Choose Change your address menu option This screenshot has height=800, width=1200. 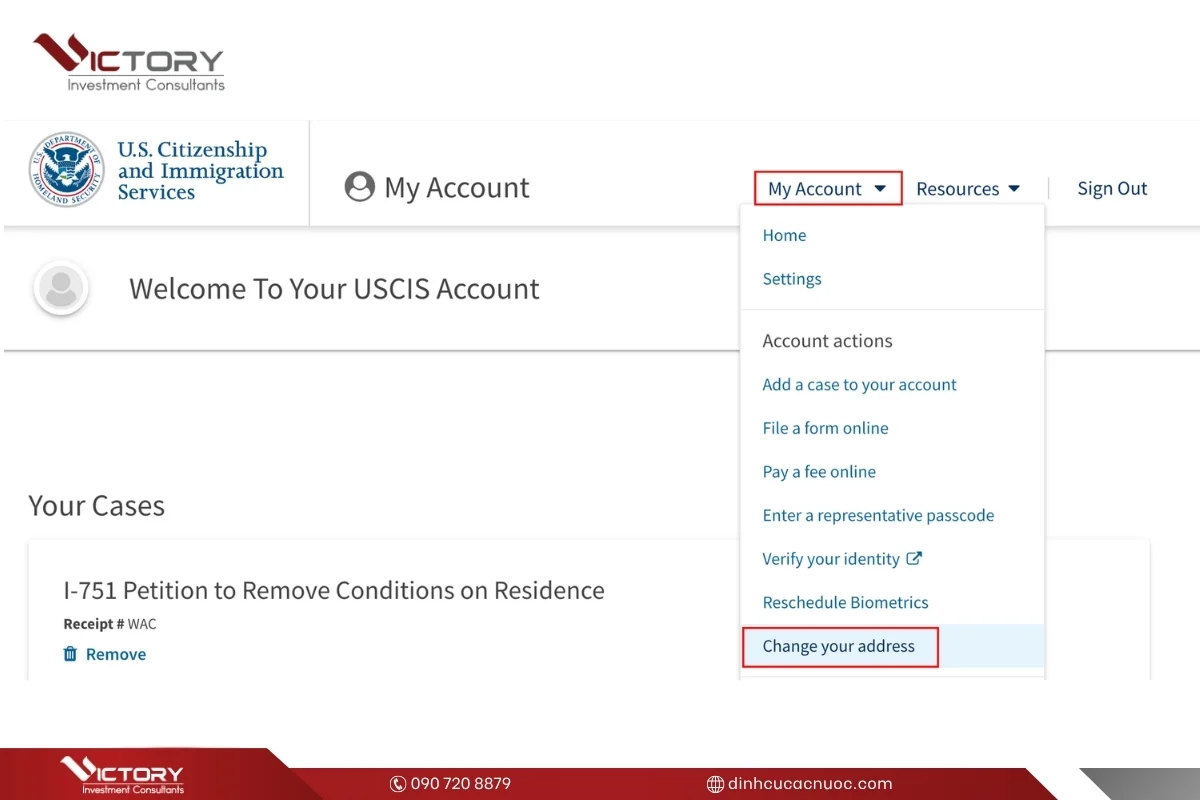[x=839, y=646]
